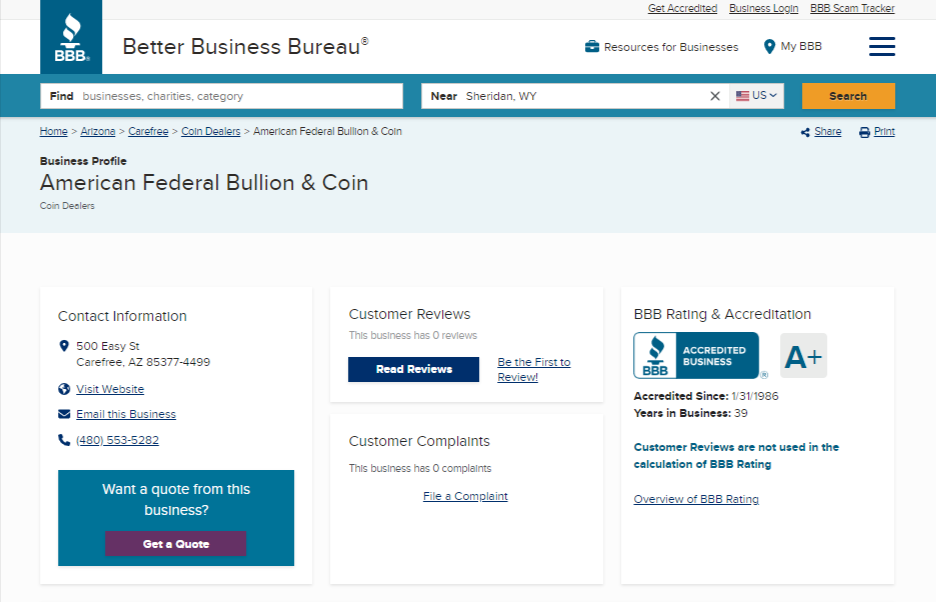Click the BBB Accredited Business seal

click(696, 355)
